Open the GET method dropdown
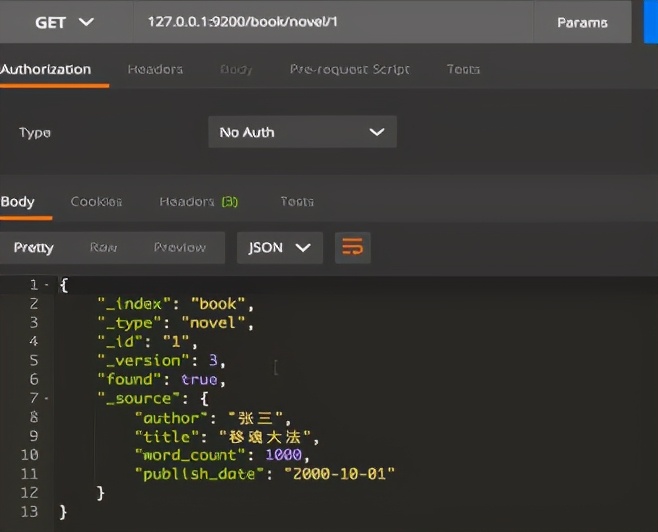 (65, 22)
